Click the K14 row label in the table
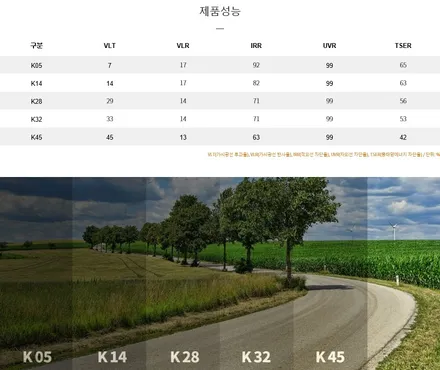This screenshot has height=370, width=440. (x=36, y=83)
